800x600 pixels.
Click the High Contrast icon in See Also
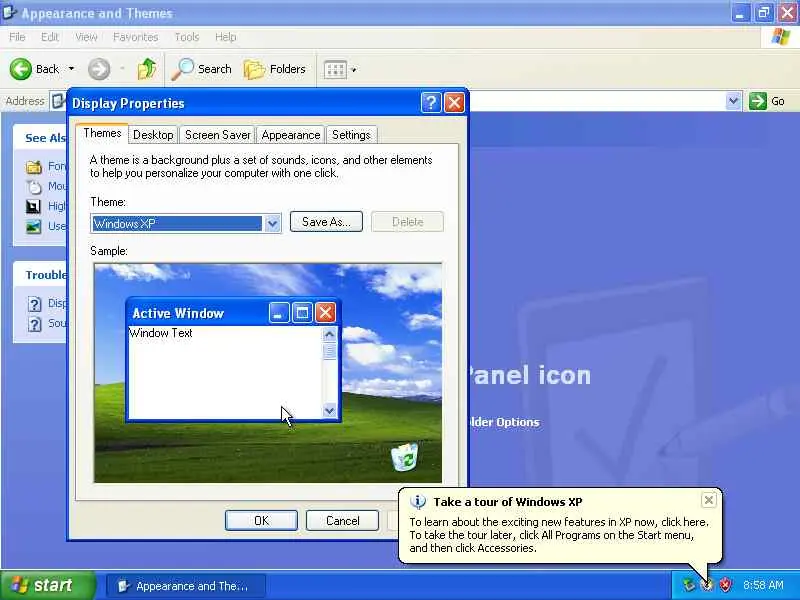point(34,207)
